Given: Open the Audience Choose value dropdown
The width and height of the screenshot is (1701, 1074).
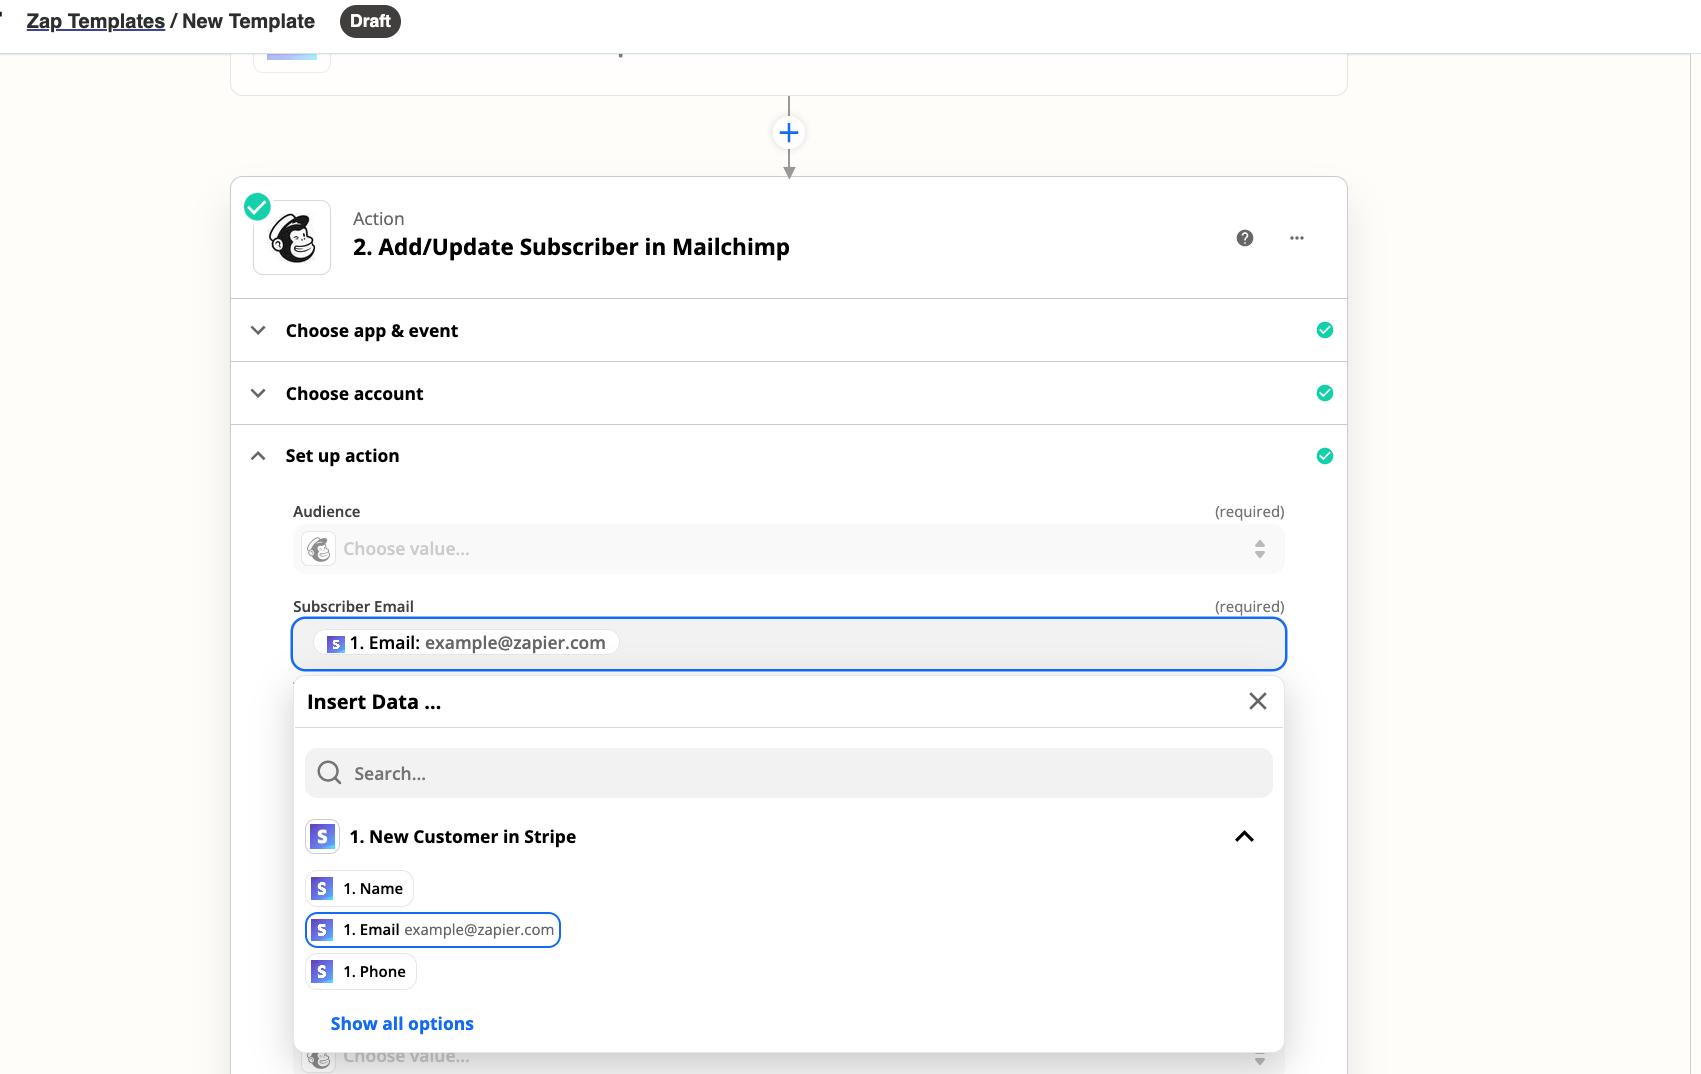Looking at the screenshot, I should click(788, 549).
